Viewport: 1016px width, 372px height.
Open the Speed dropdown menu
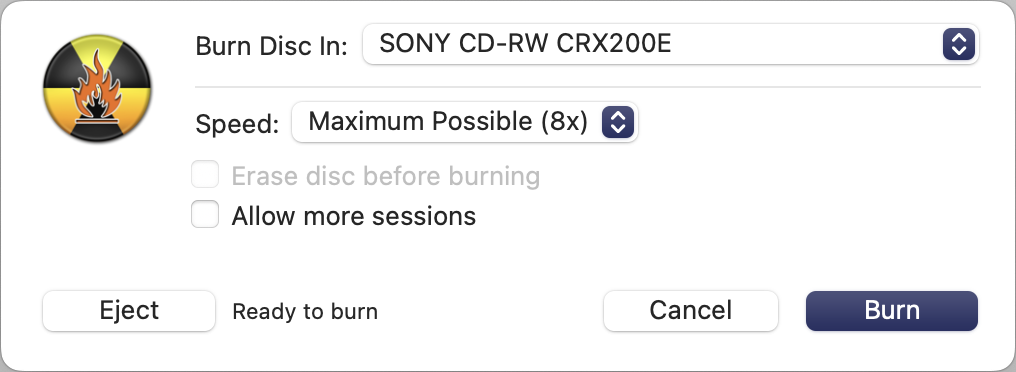click(x=465, y=122)
